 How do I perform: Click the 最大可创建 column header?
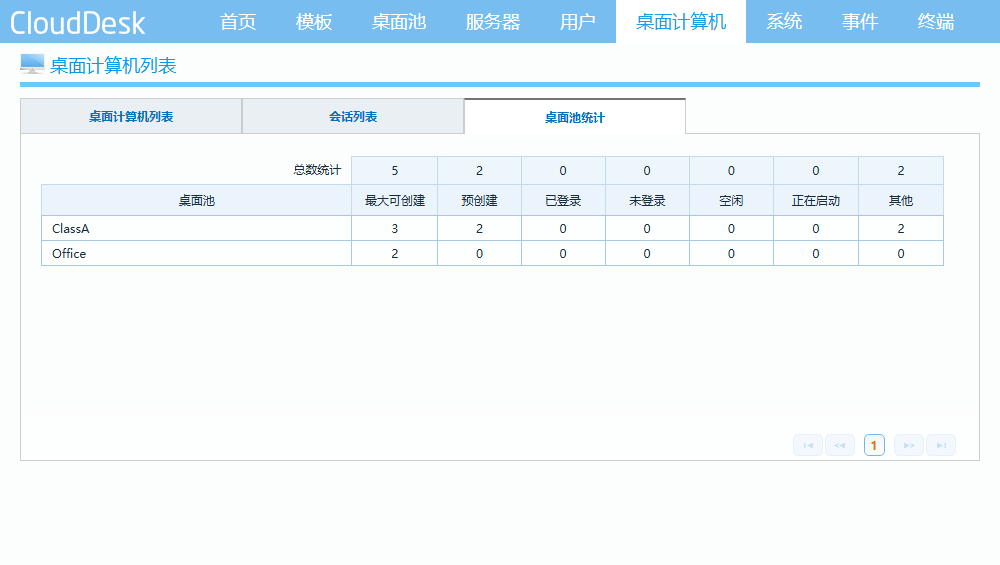pyautogui.click(x=395, y=200)
